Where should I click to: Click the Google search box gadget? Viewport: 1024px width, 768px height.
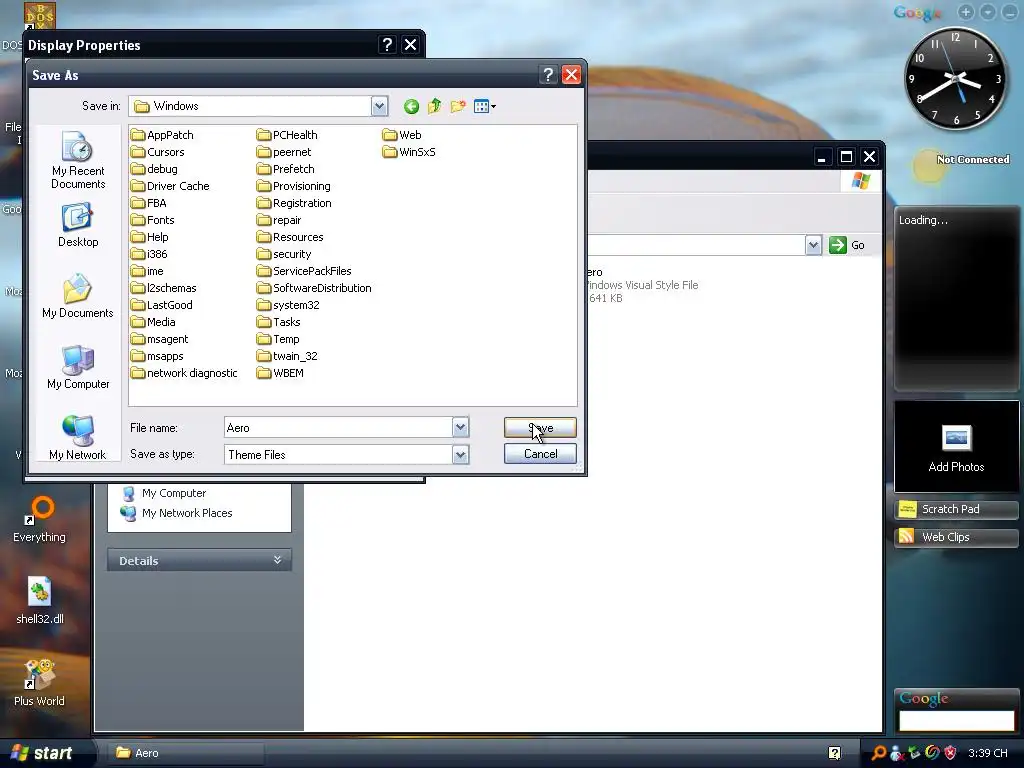pos(956,720)
